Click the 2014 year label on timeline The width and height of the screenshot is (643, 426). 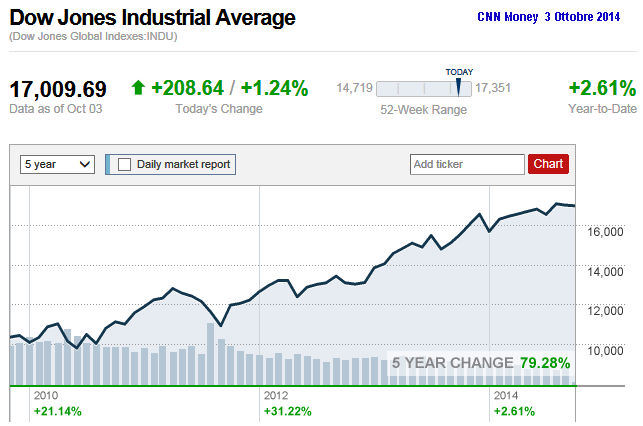506,396
